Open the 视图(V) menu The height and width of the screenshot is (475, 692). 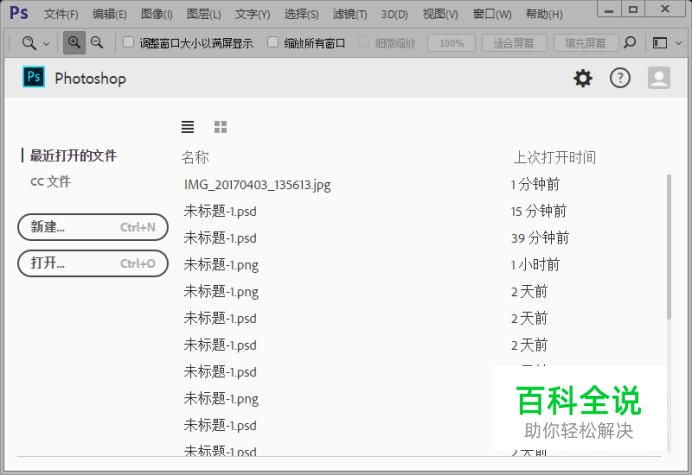coord(440,14)
